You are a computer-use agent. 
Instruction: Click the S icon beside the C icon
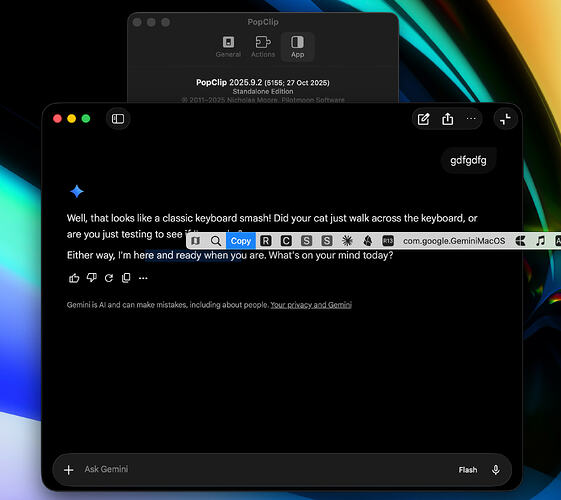pyautogui.click(x=306, y=241)
